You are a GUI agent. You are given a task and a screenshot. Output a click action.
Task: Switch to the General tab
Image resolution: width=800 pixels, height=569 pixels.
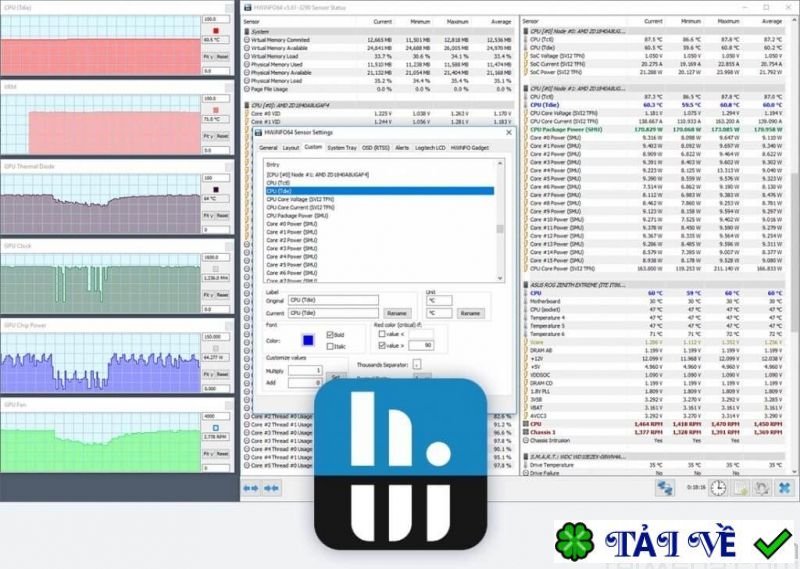tap(268, 147)
